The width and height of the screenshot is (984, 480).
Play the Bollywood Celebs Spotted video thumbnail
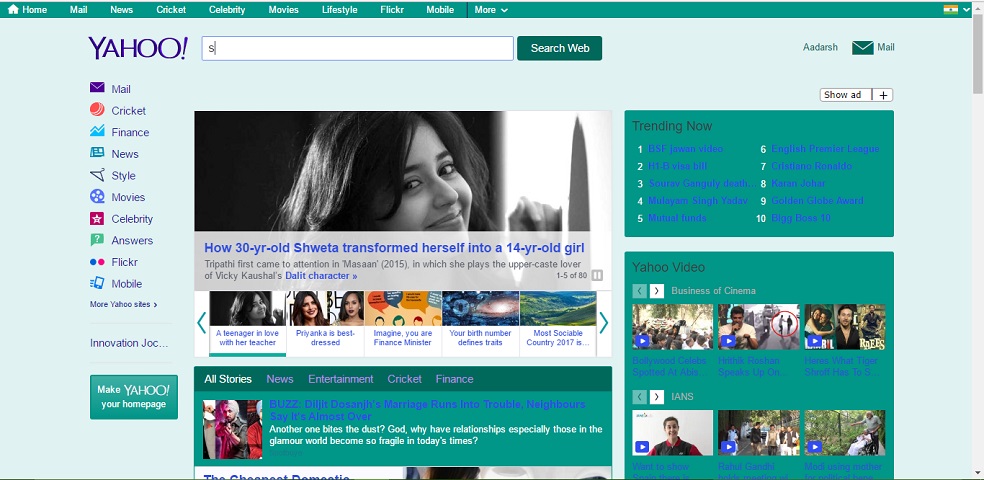point(673,327)
